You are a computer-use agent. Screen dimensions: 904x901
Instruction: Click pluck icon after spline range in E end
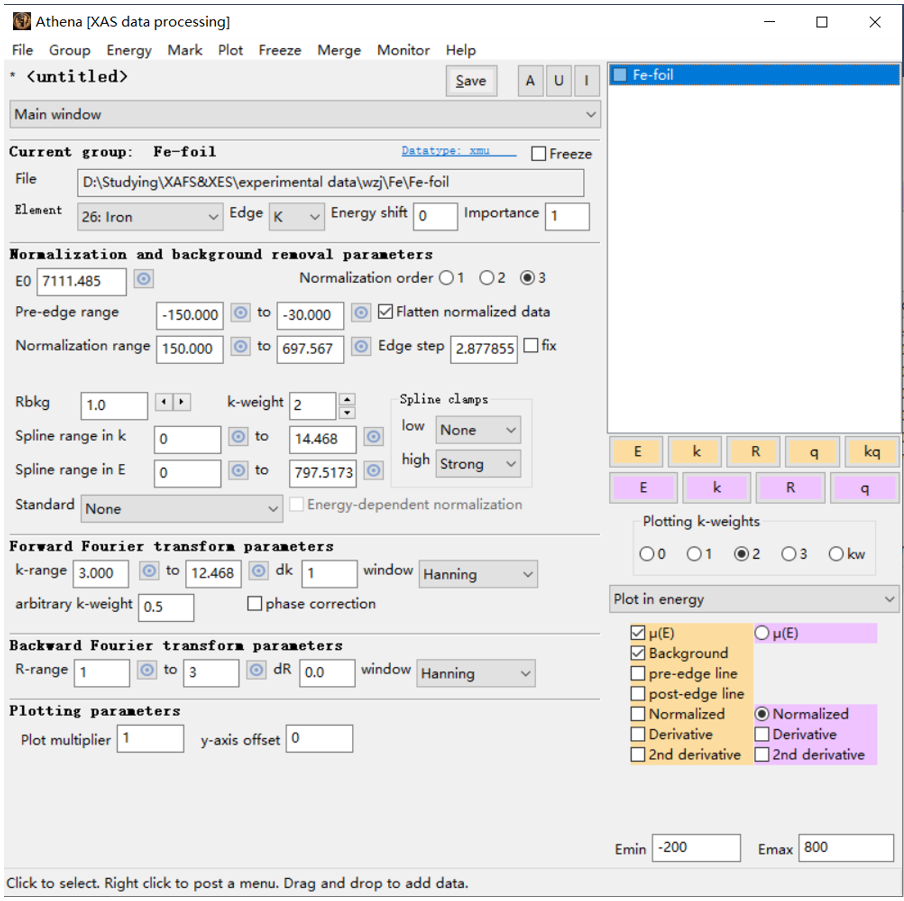coord(373,470)
